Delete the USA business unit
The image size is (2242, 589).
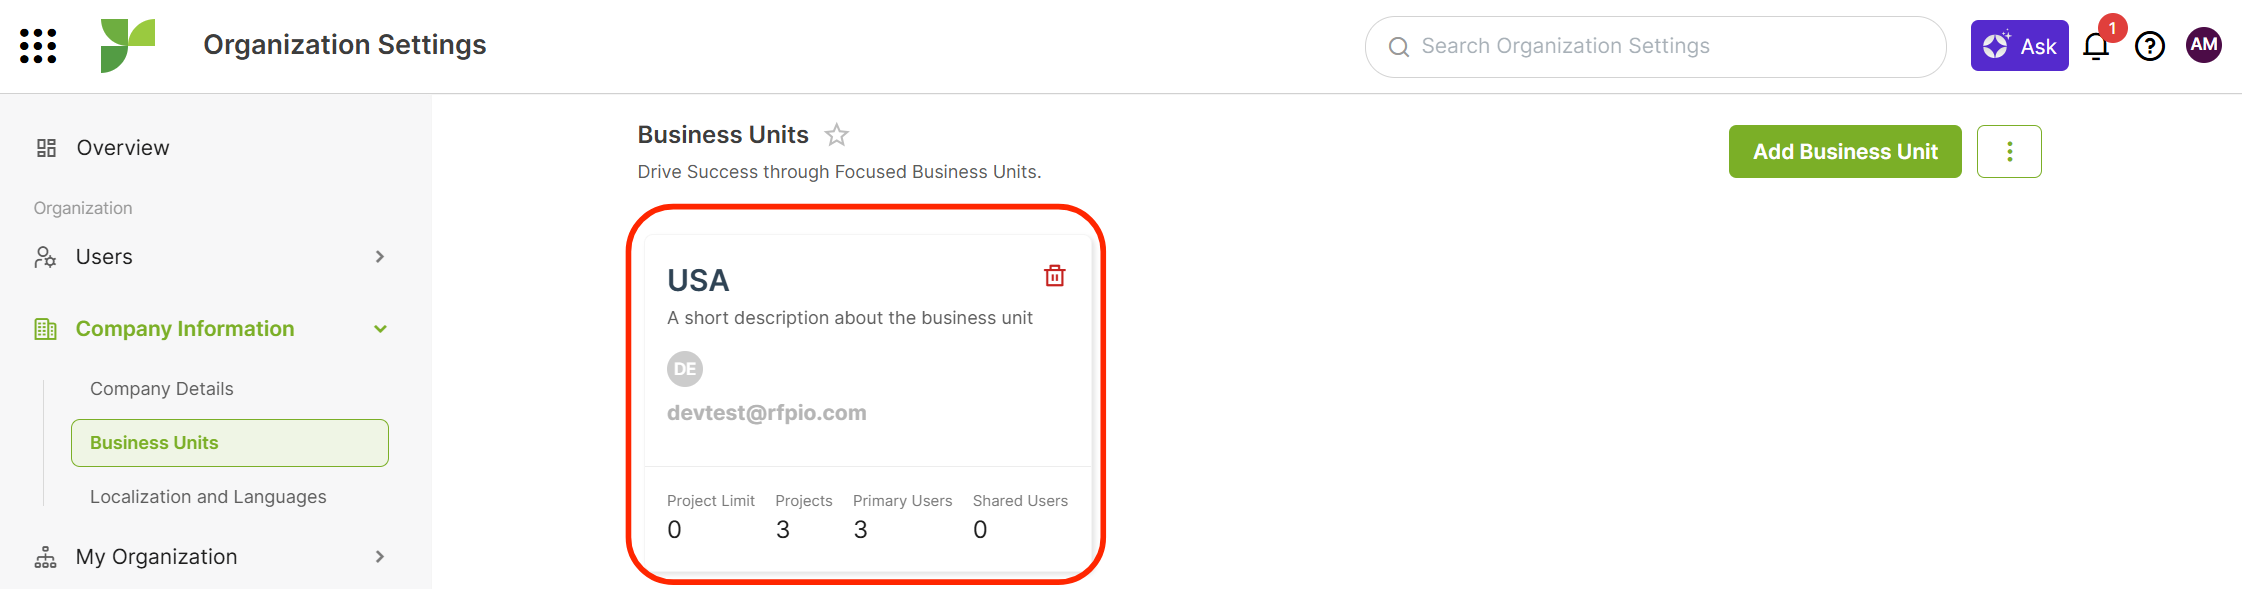coord(1055,275)
